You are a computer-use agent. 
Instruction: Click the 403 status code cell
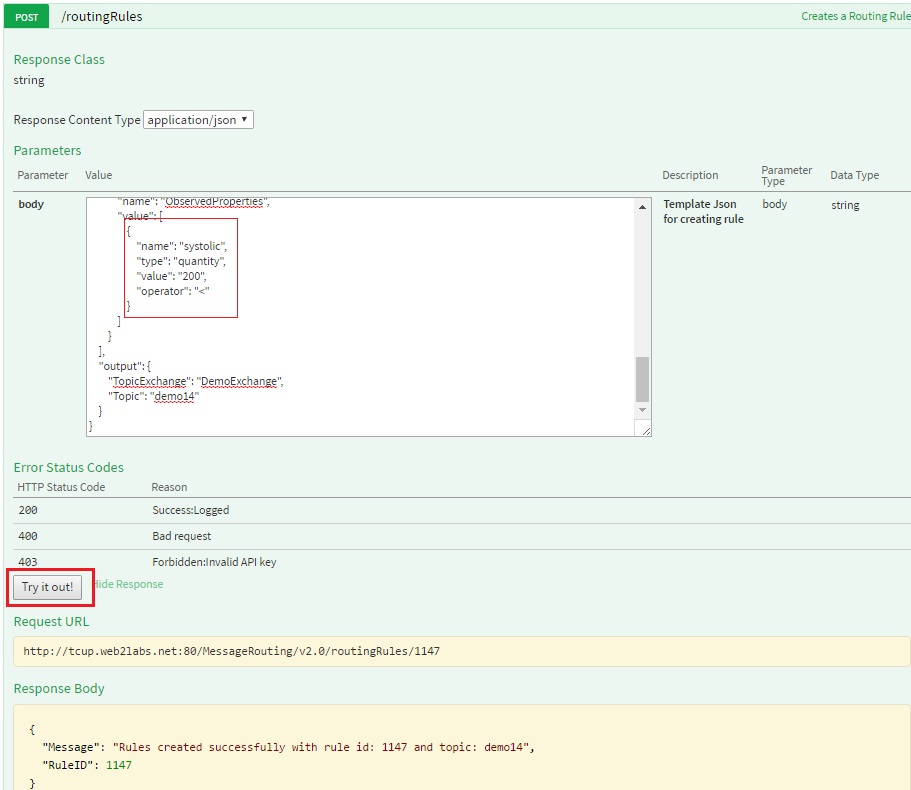pyautogui.click(x=28, y=562)
